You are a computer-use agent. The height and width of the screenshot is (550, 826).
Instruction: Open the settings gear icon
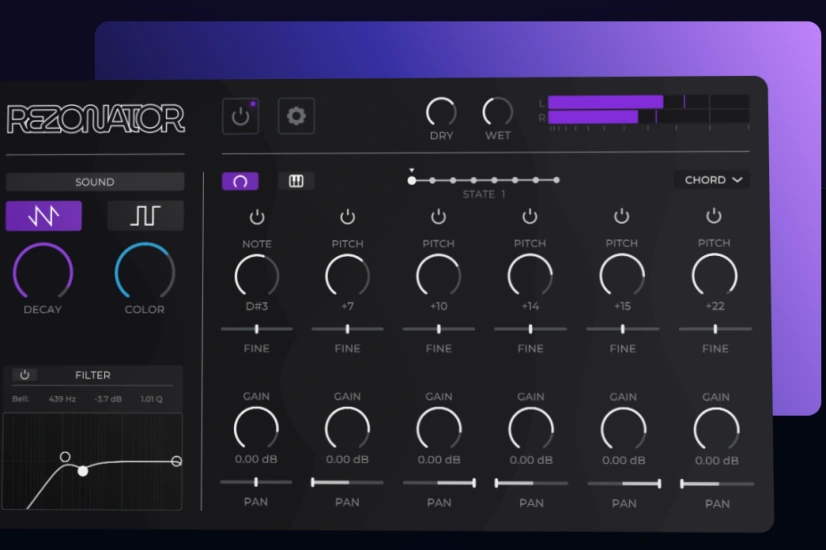[x=296, y=117]
